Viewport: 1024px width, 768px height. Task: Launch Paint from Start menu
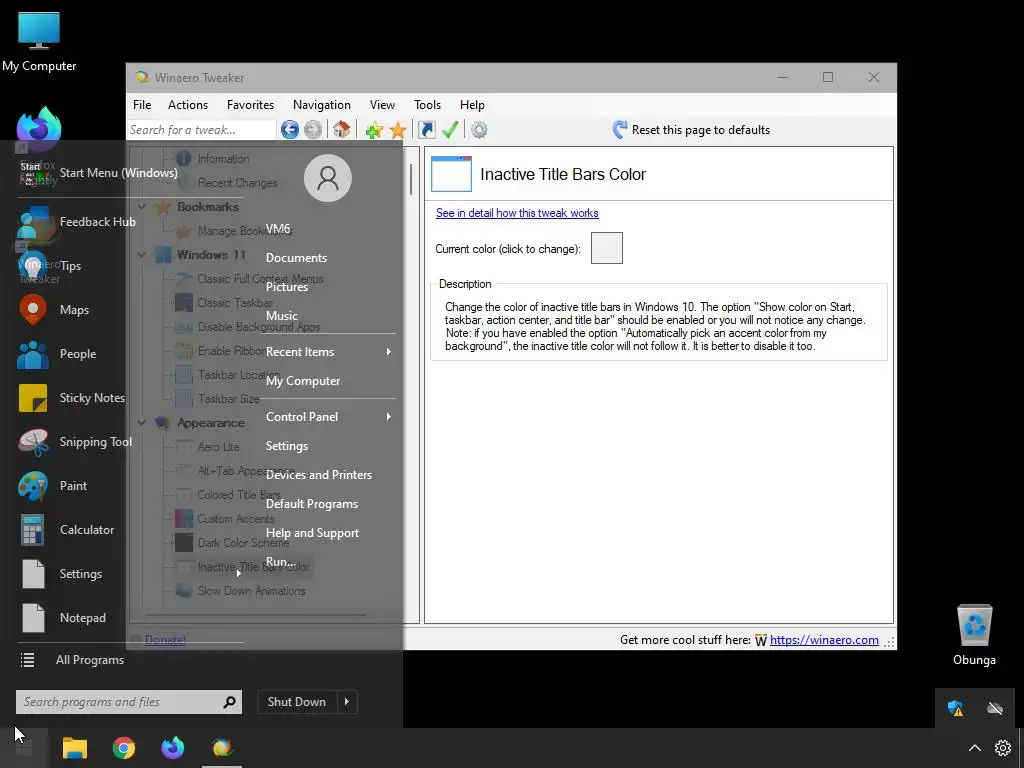point(52,485)
